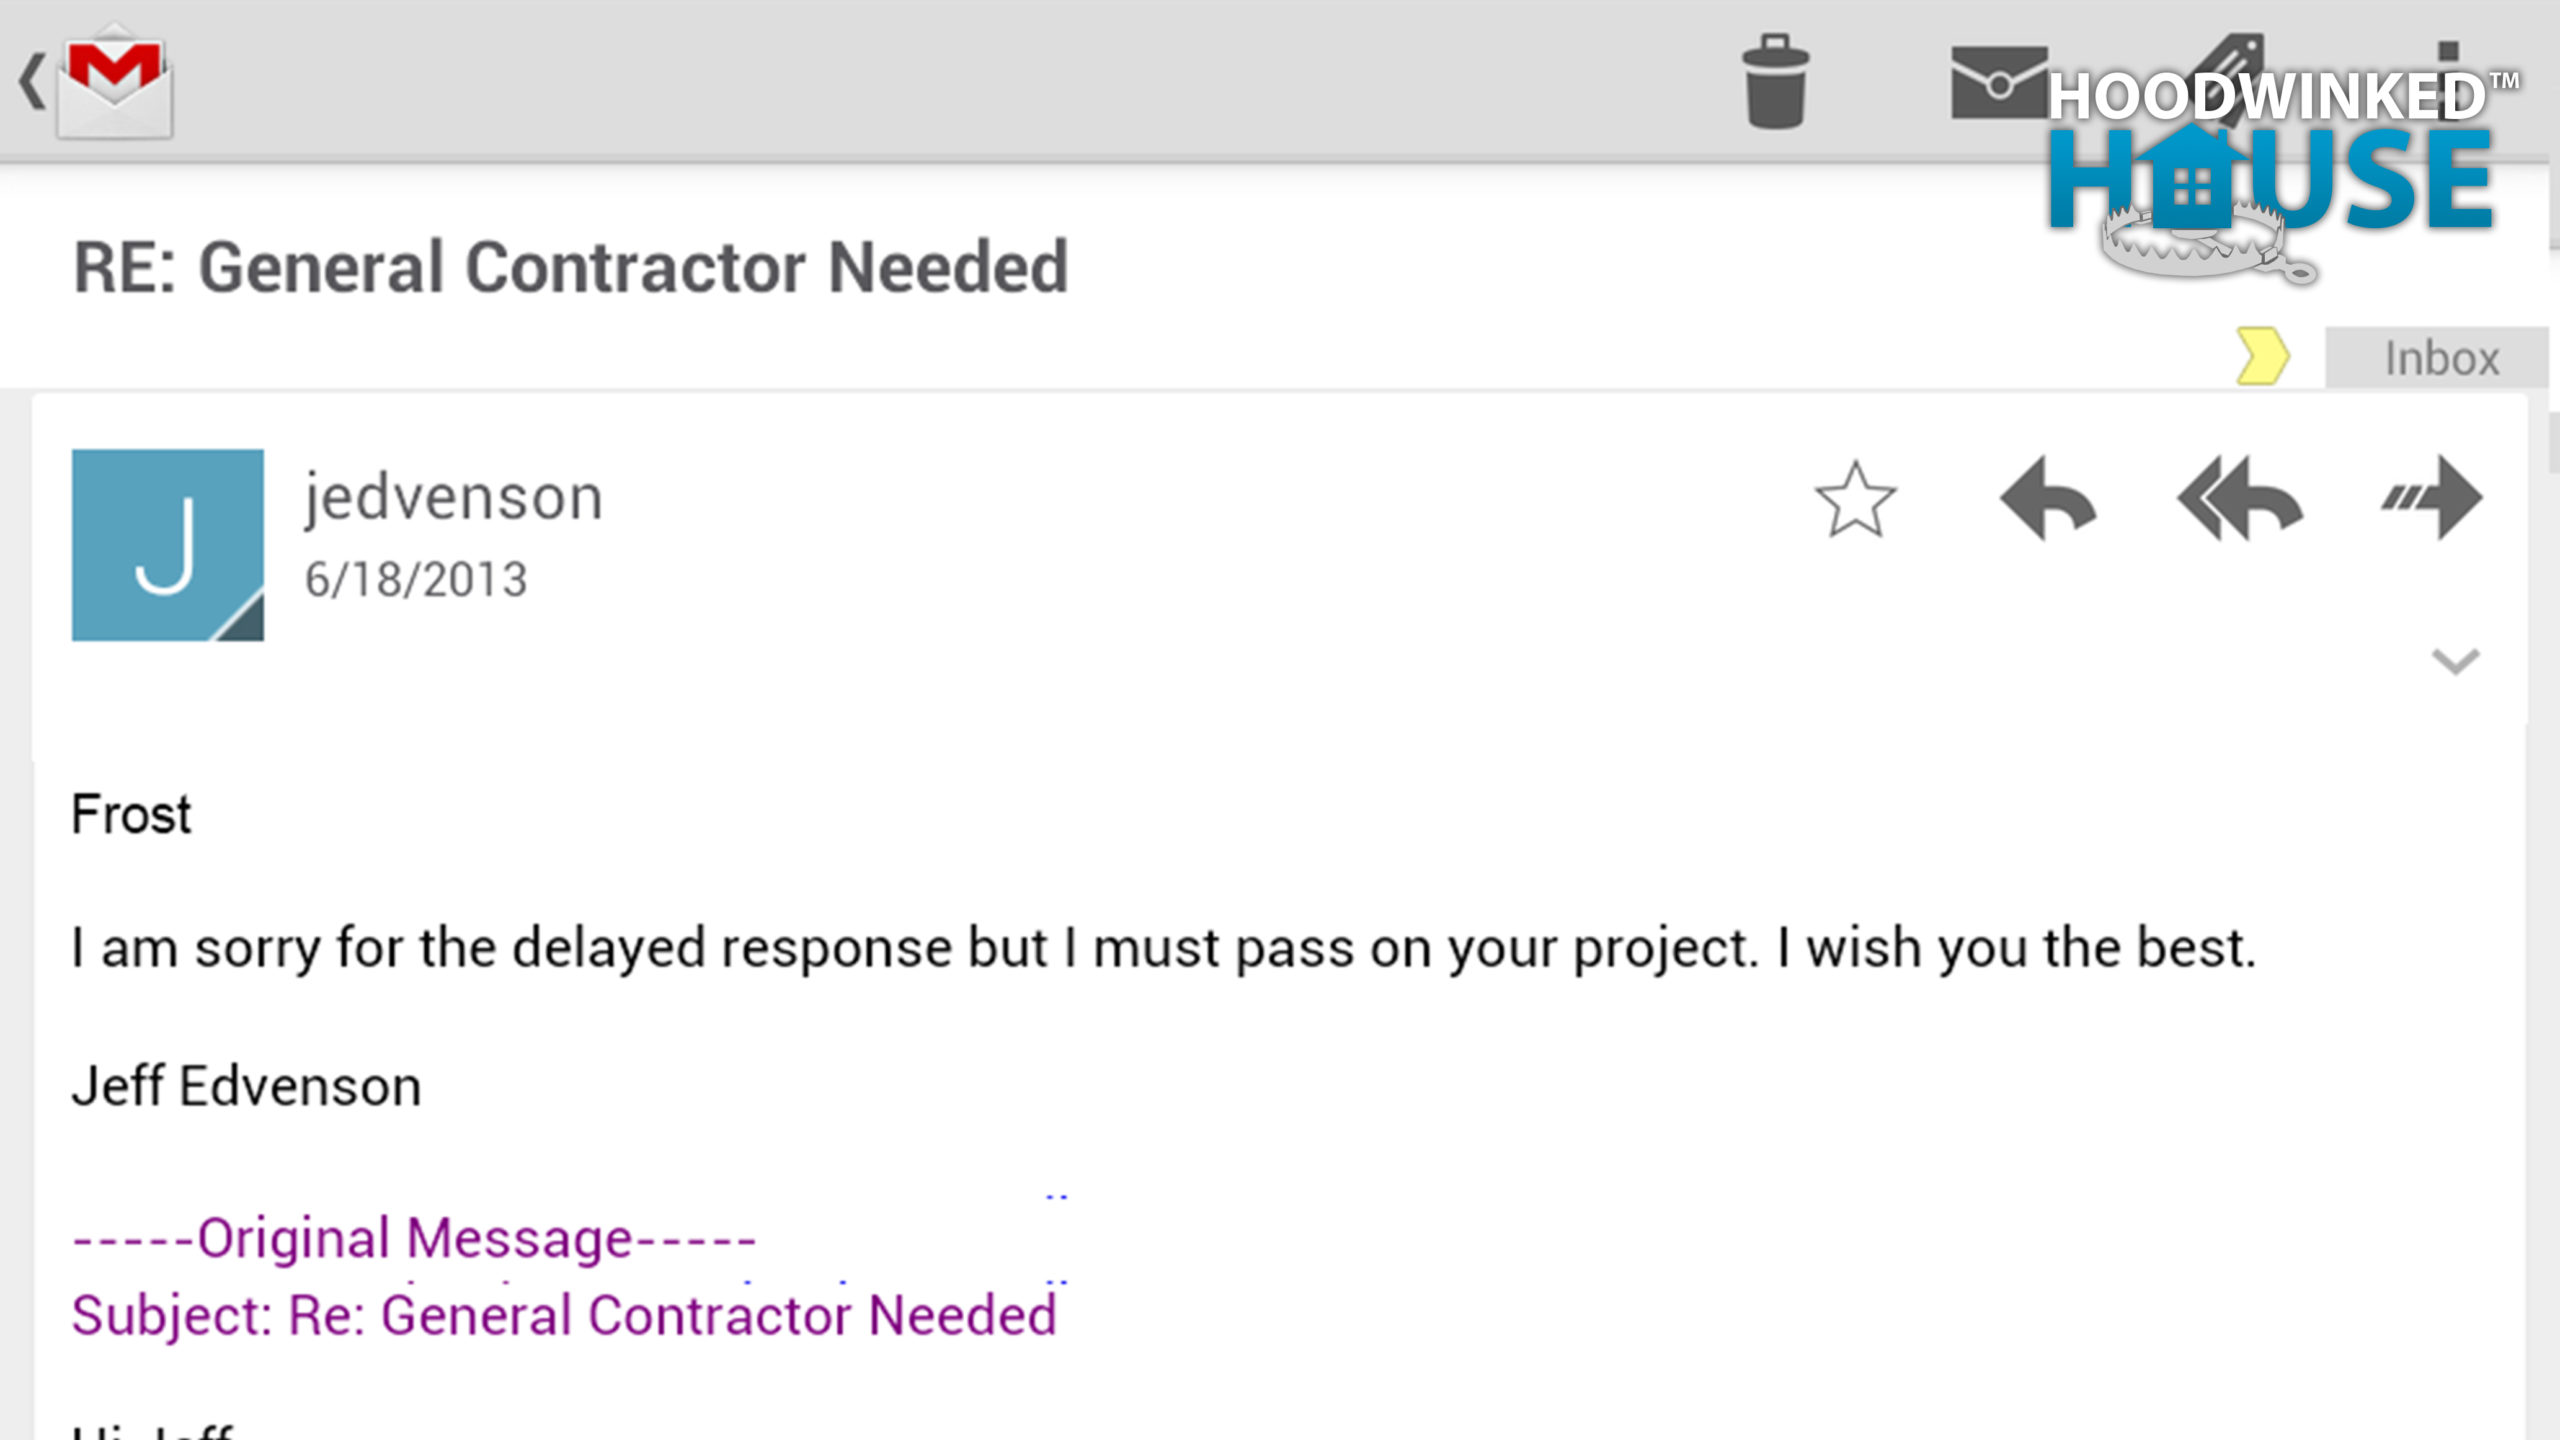Screen dimensions: 2560x1440
Task: Click the Original Message quoted header
Action: (414, 1239)
